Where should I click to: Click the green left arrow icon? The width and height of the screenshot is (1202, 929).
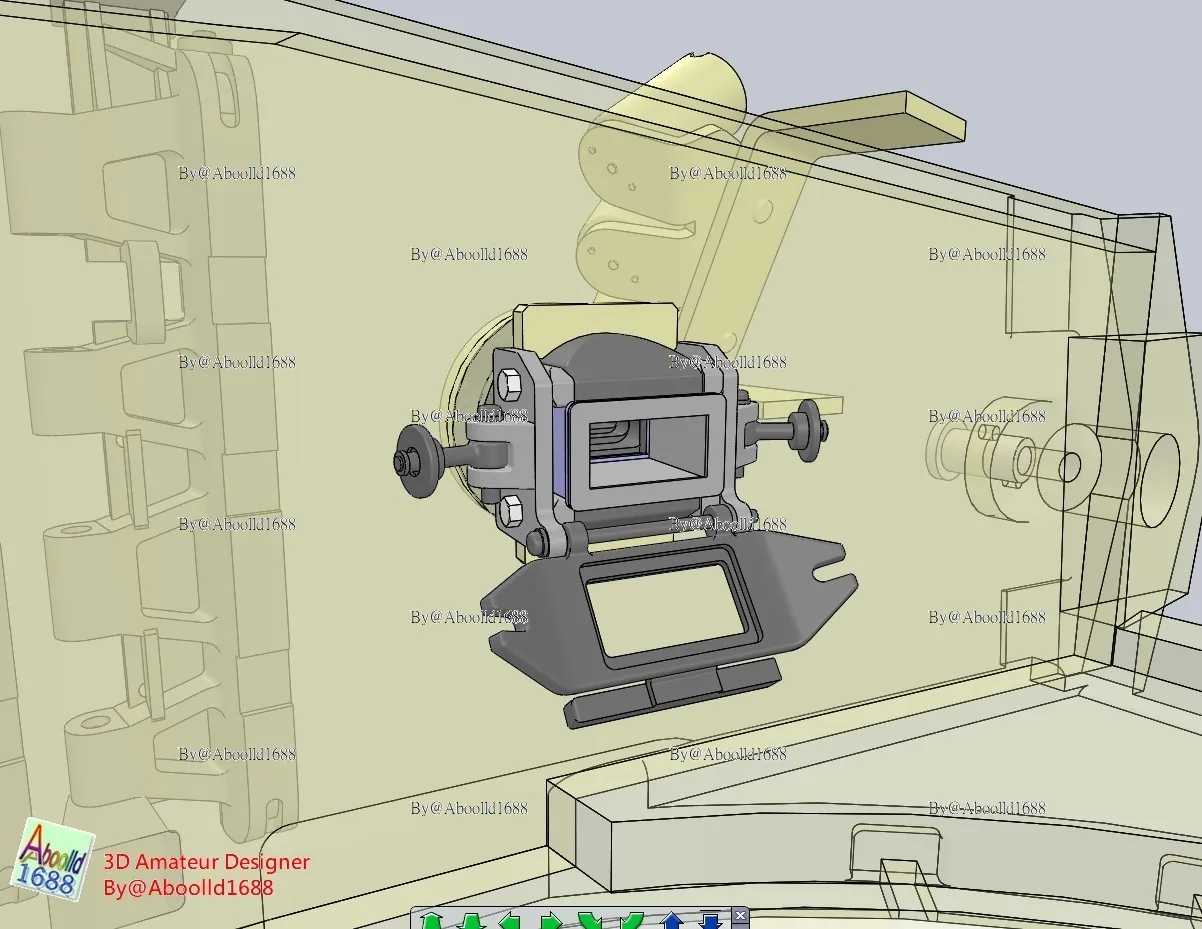tap(509, 920)
